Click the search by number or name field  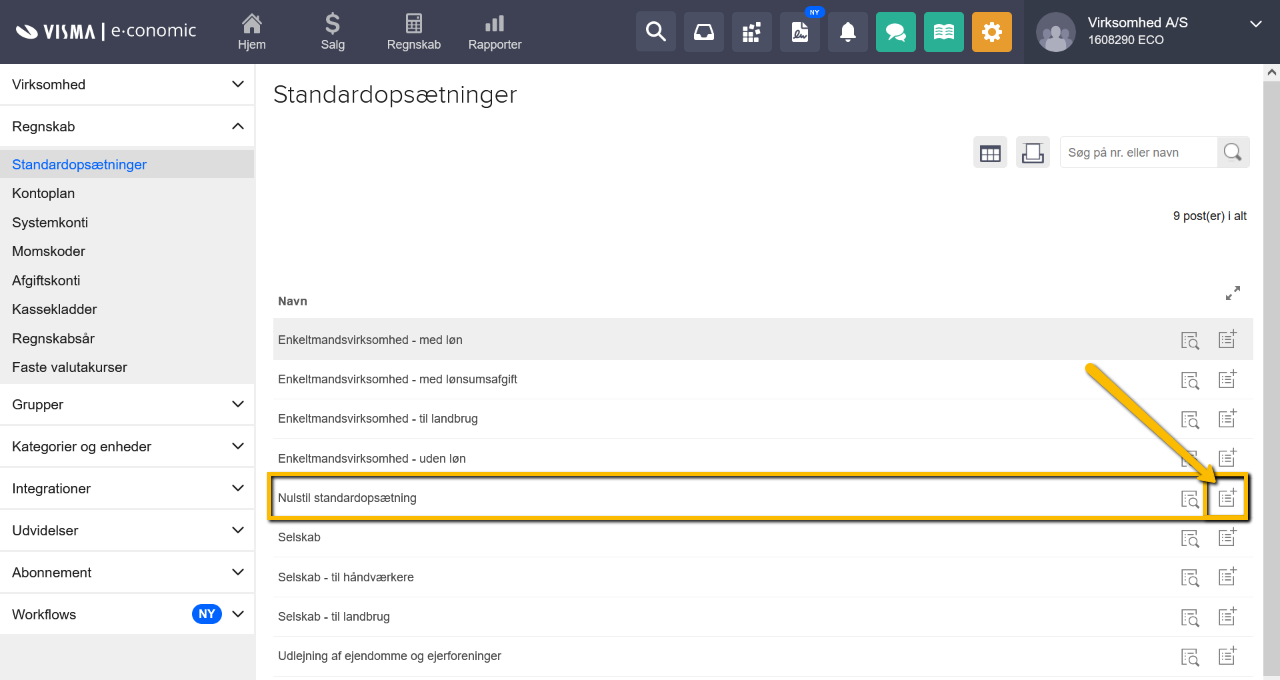click(1138, 153)
